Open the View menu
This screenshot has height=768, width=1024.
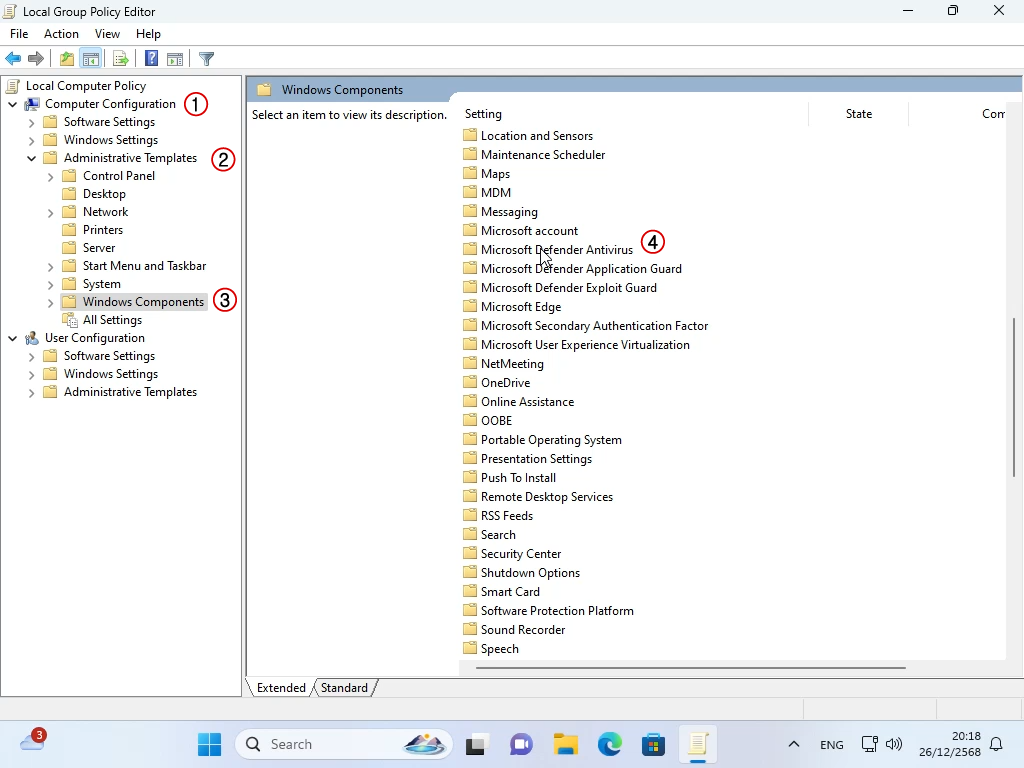pos(107,34)
